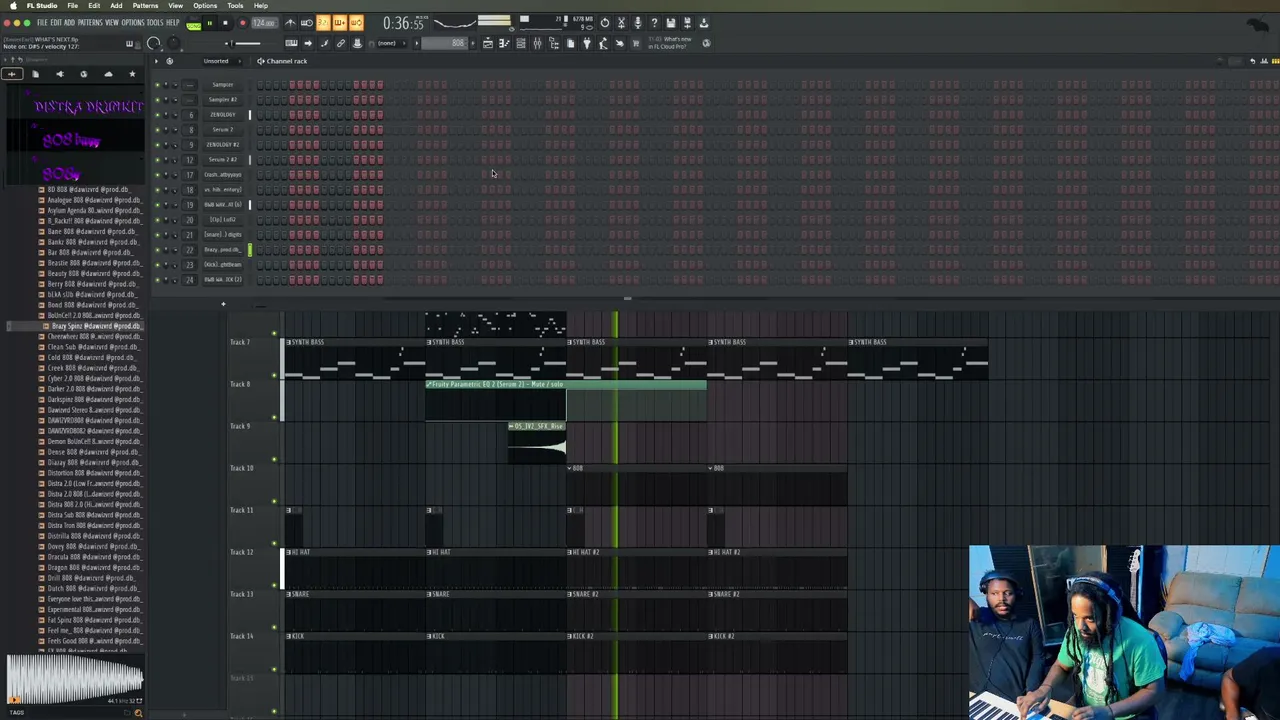Click the question mark help icon

pos(654,23)
